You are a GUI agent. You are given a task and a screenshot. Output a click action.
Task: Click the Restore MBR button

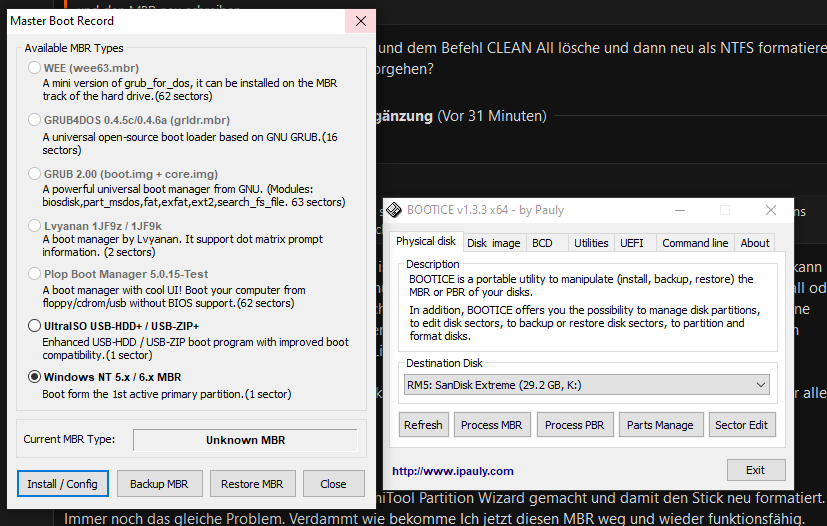(252, 484)
